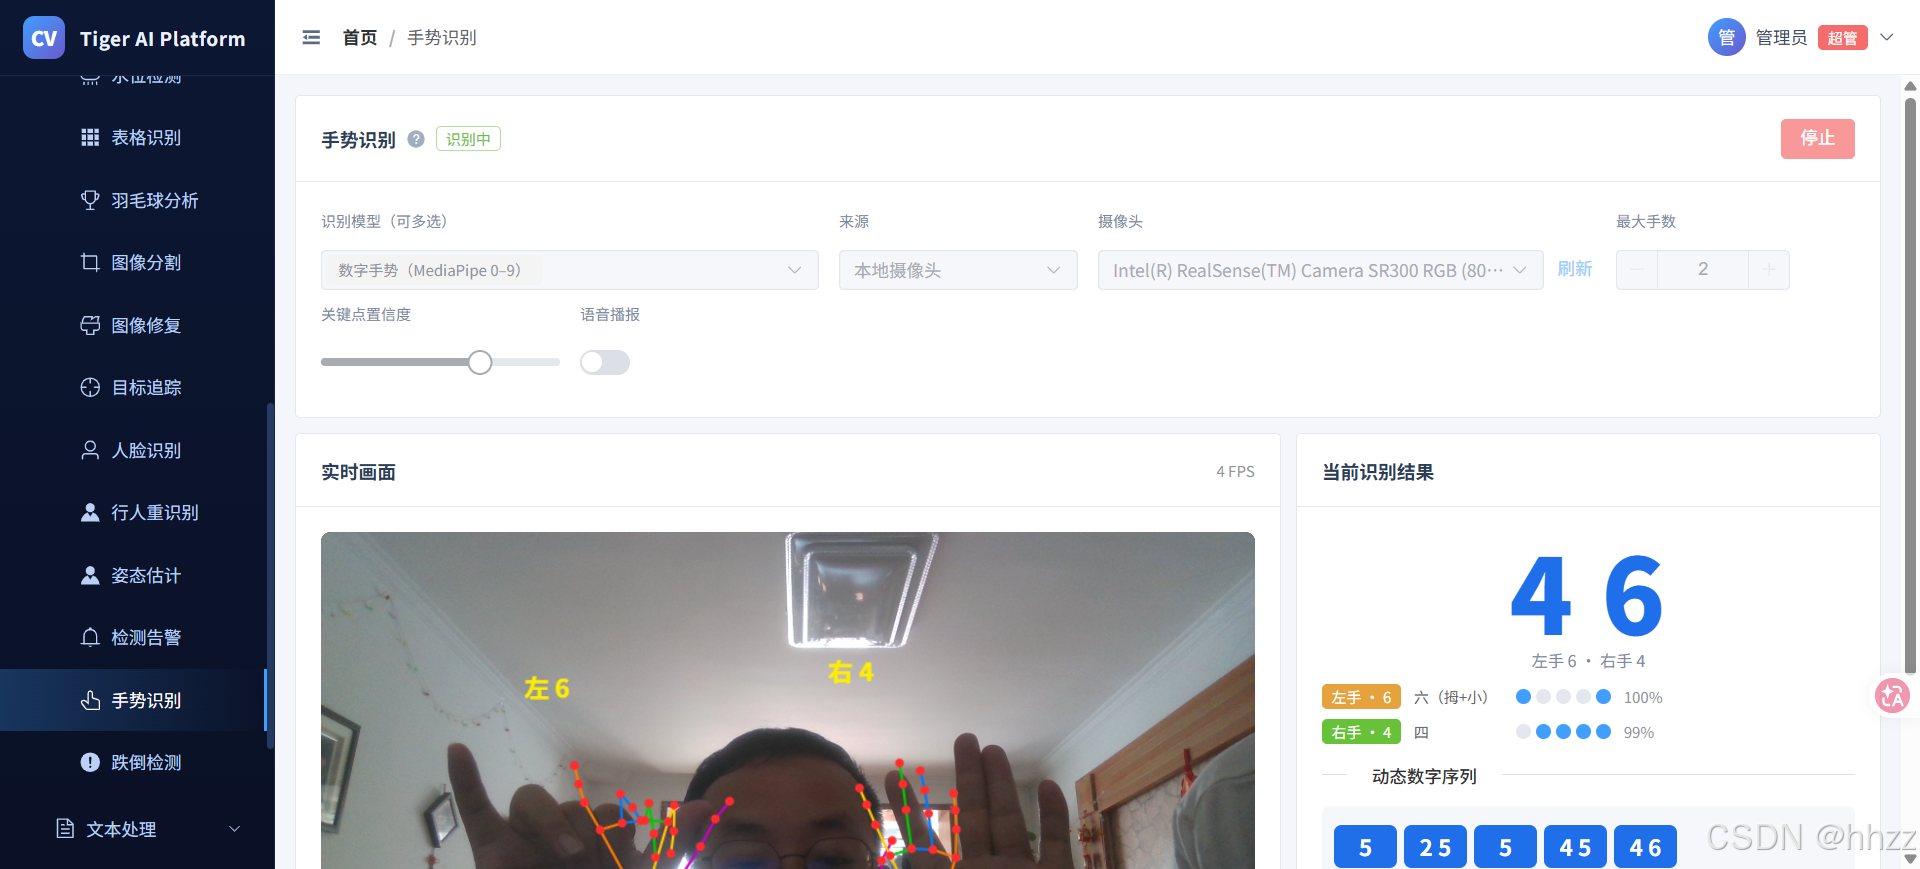The width and height of the screenshot is (1920, 869).
Task: Click the max hands number input
Action: tap(1703, 270)
